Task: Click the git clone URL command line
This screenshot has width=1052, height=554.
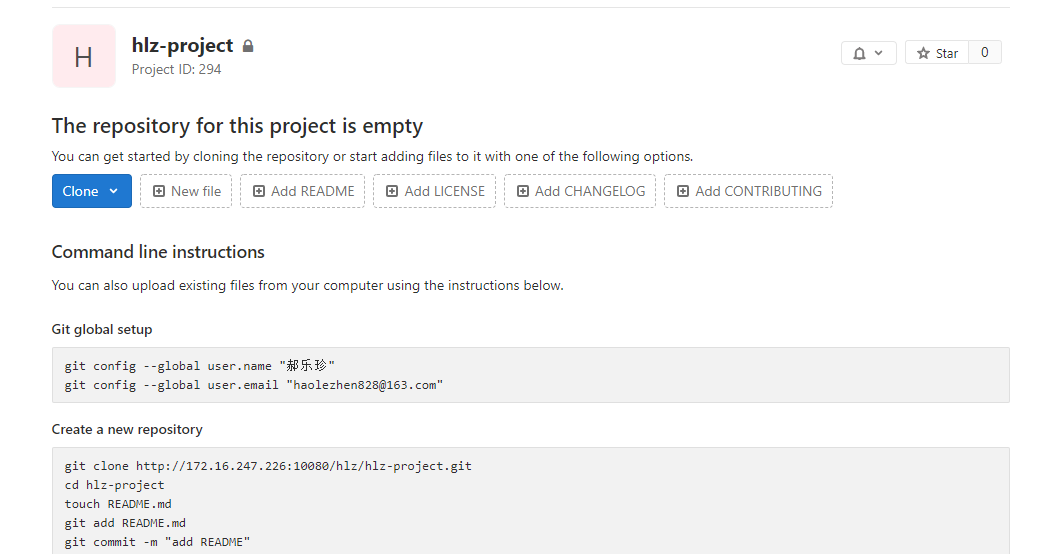Action: pos(268,465)
